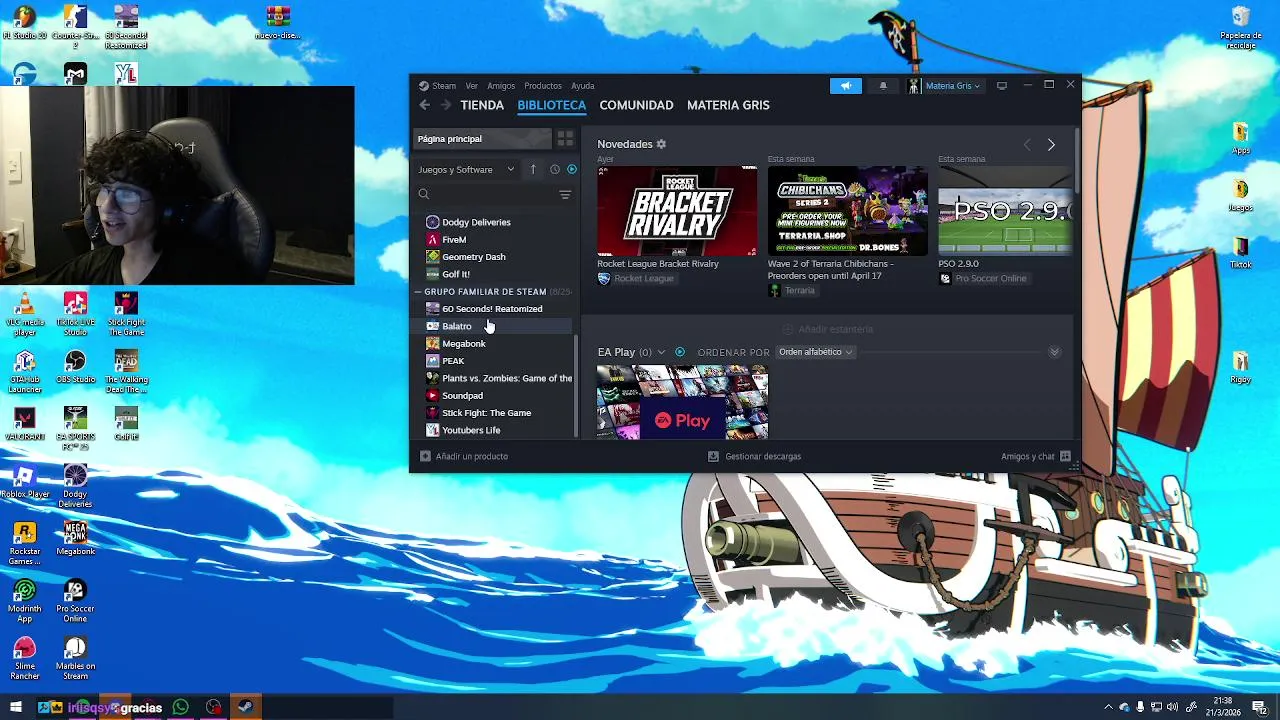Open Novedades settings gear
1280x720 pixels.
(661, 144)
